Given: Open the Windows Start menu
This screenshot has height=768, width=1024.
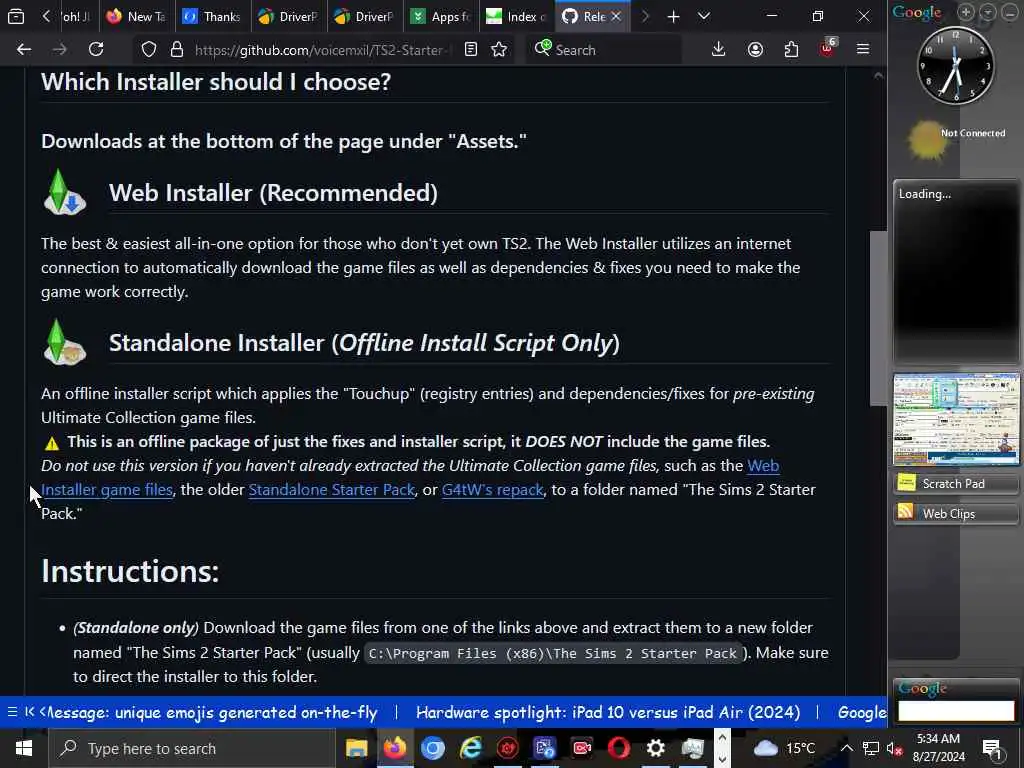Looking at the screenshot, I should (24, 748).
